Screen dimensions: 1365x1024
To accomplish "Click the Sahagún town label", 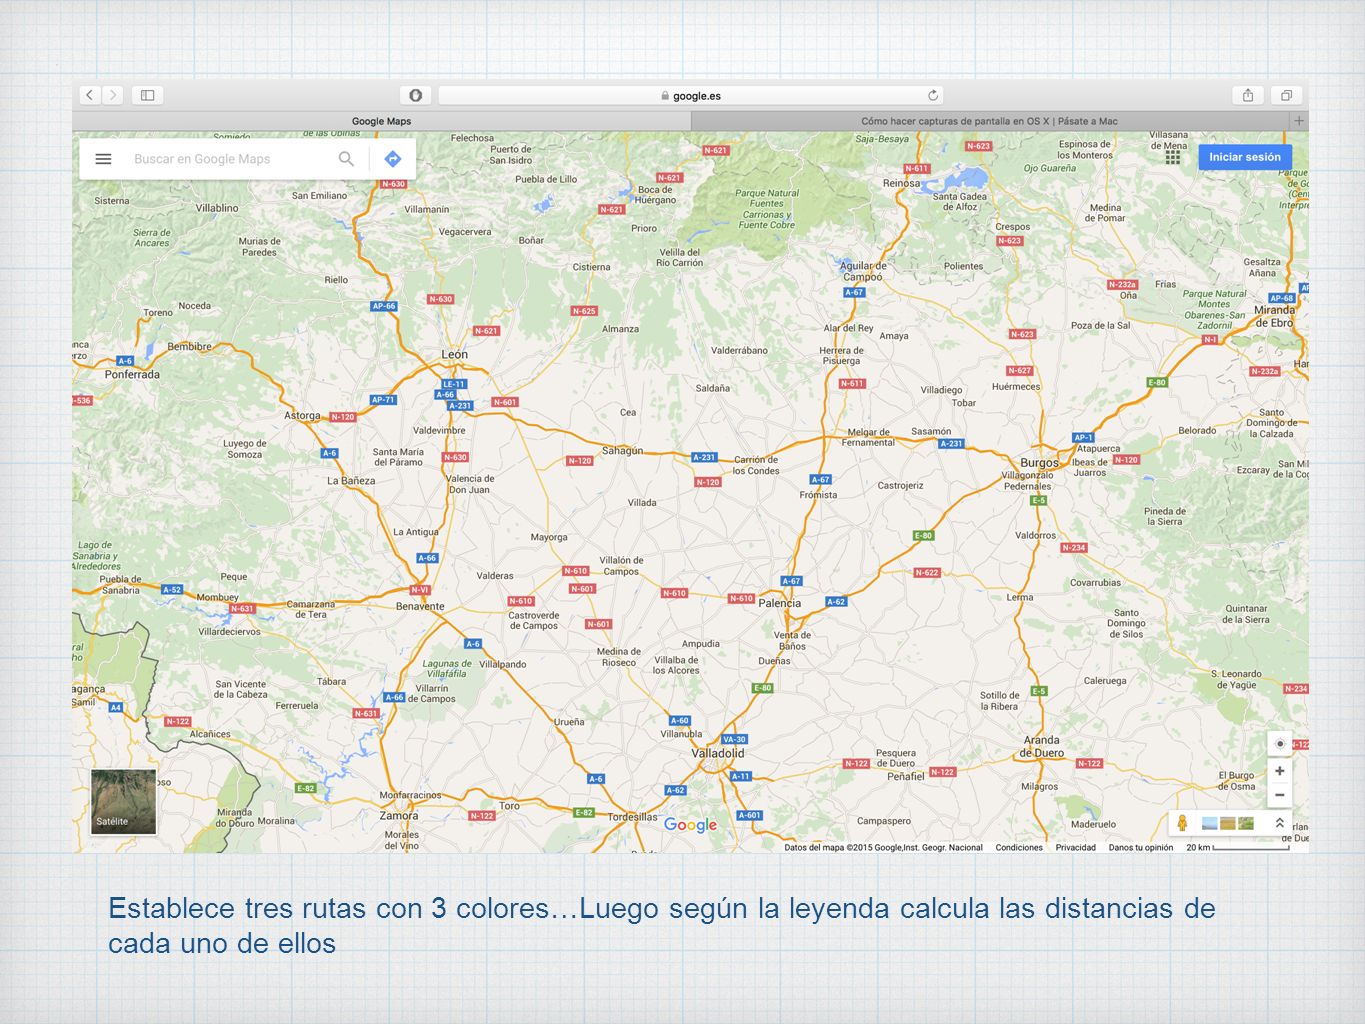I will (x=622, y=450).
